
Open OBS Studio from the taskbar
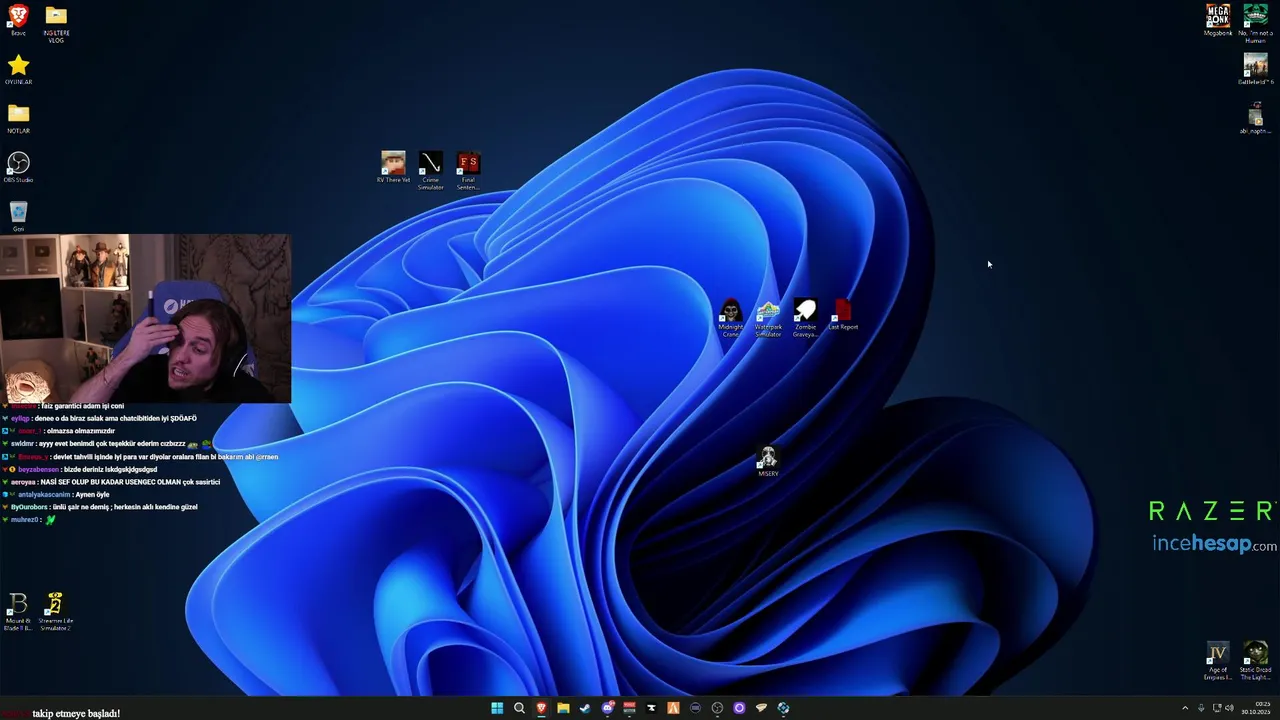point(717,708)
